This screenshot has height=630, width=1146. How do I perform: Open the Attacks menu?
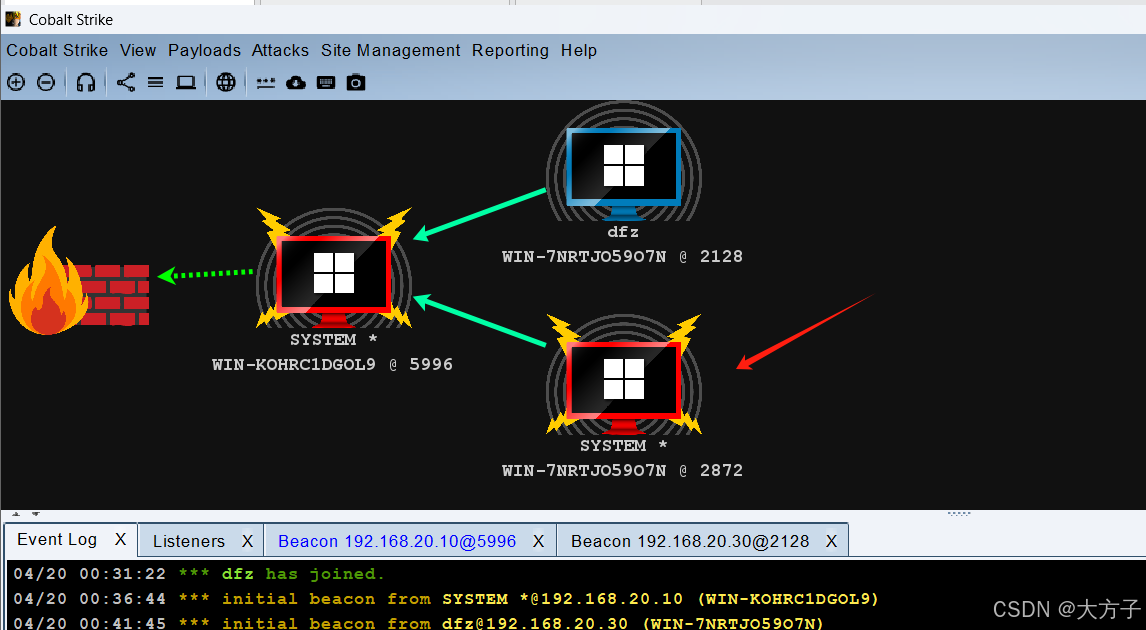coord(281,50)
